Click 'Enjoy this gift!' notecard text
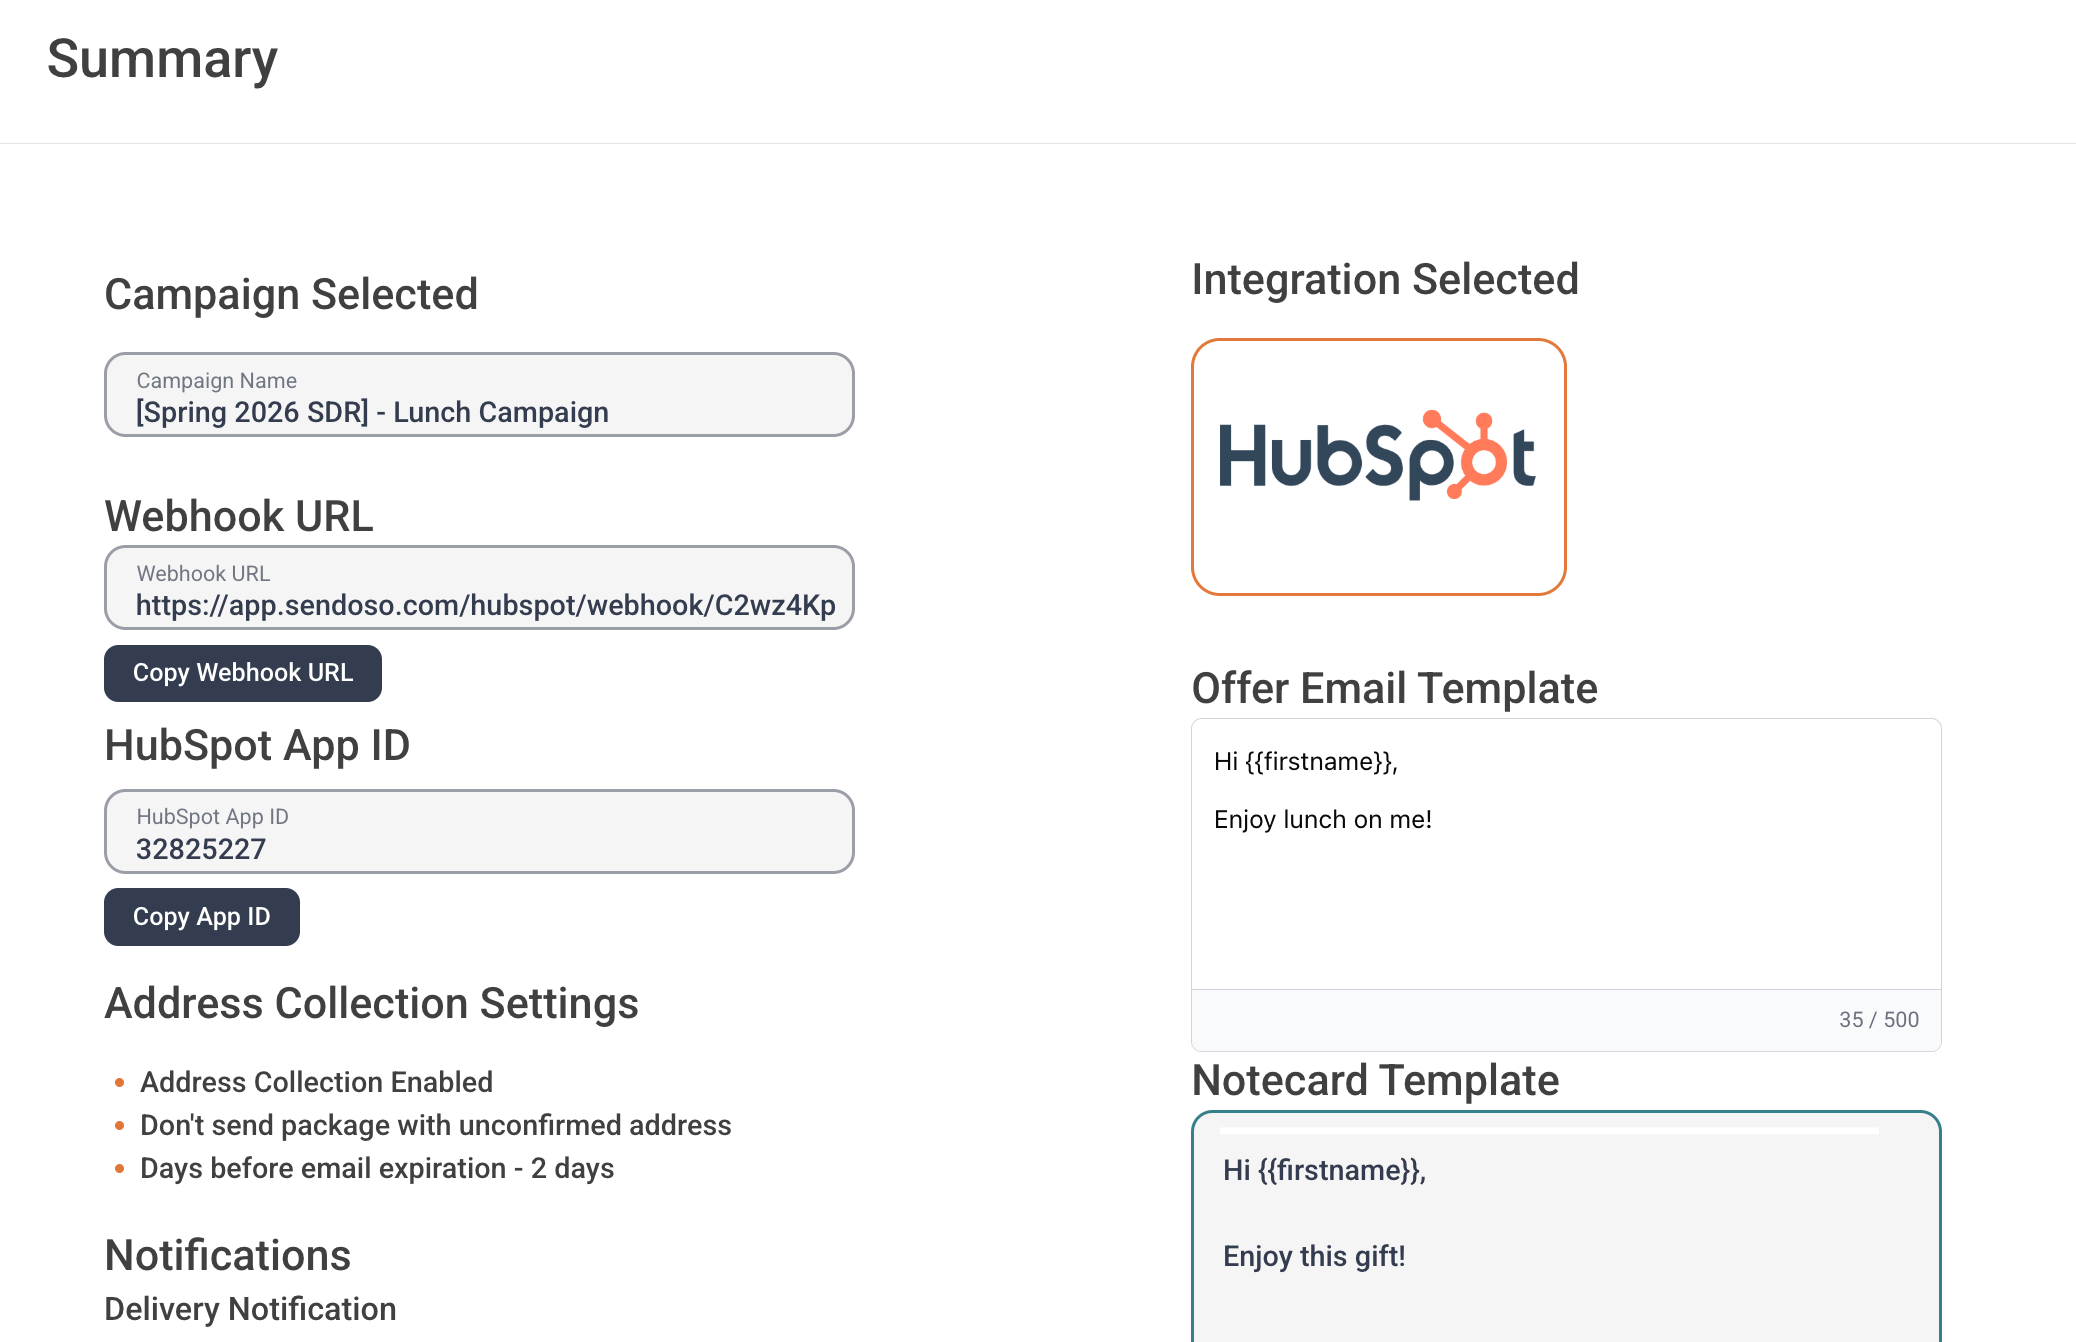Screen dimensions: 2076x1342 click(1314, 1257)
